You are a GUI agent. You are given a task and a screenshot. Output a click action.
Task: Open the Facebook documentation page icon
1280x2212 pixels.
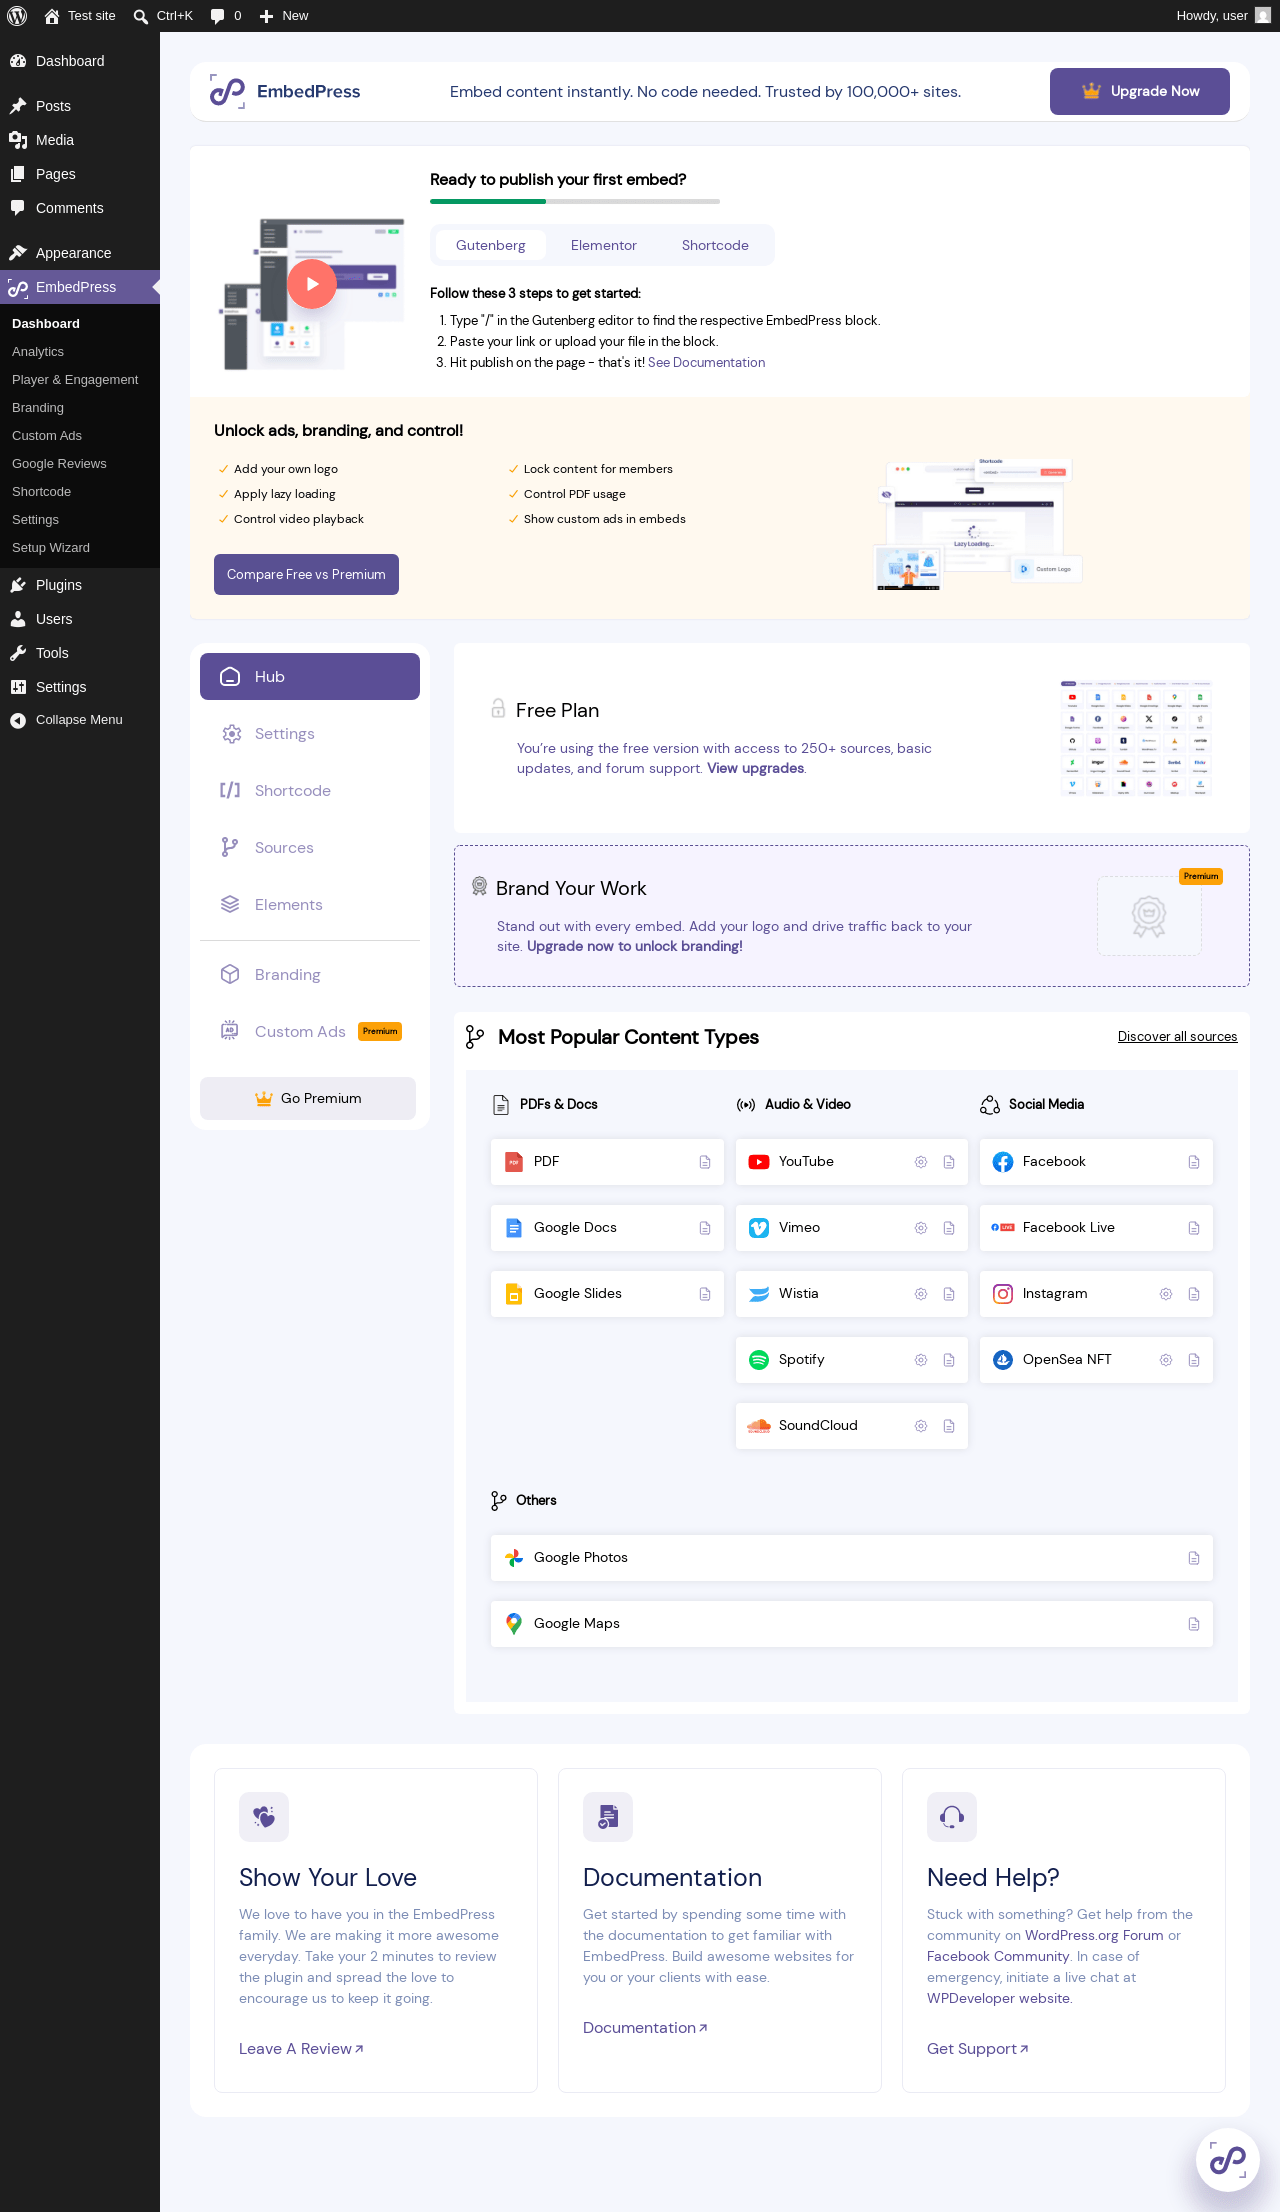tap(1194, 1162)
